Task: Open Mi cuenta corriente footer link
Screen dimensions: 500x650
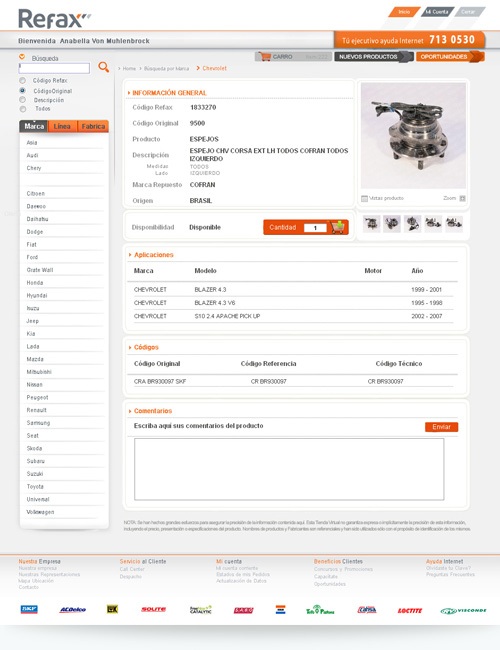Action: (237, 568)
